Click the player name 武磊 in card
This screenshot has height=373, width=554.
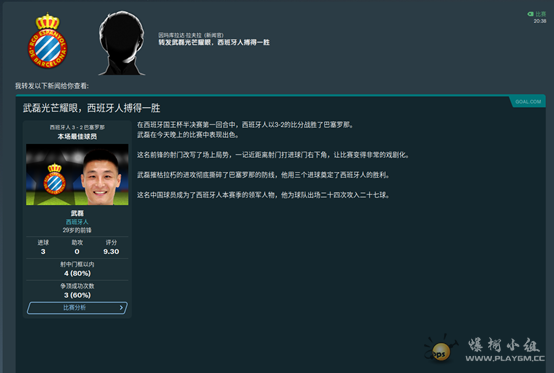pos(77,213)
